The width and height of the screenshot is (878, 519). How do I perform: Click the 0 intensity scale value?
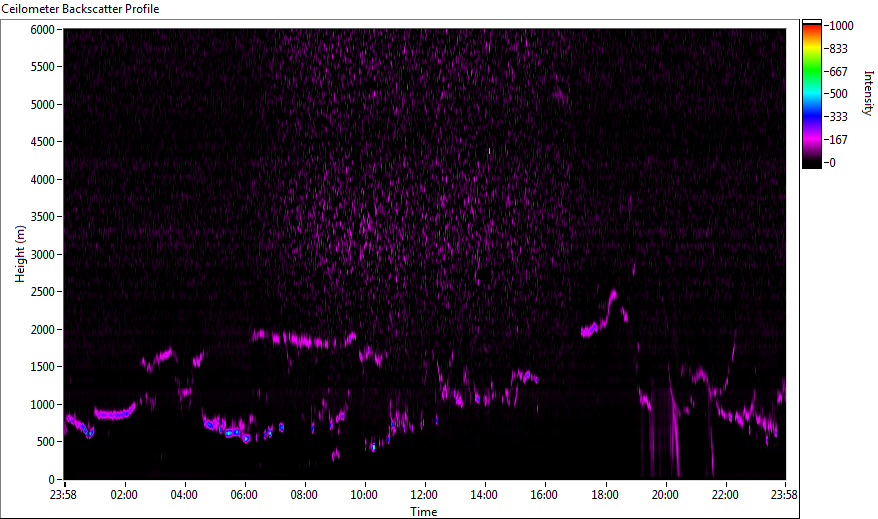832,162
